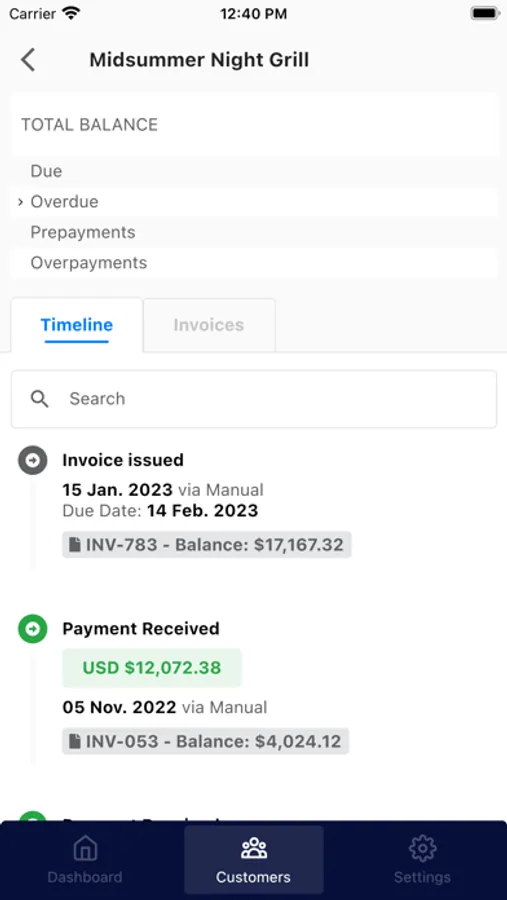Click the Payment Received heading
The width and height of the screenshot is (507, 900).
(x=141, y=629)
